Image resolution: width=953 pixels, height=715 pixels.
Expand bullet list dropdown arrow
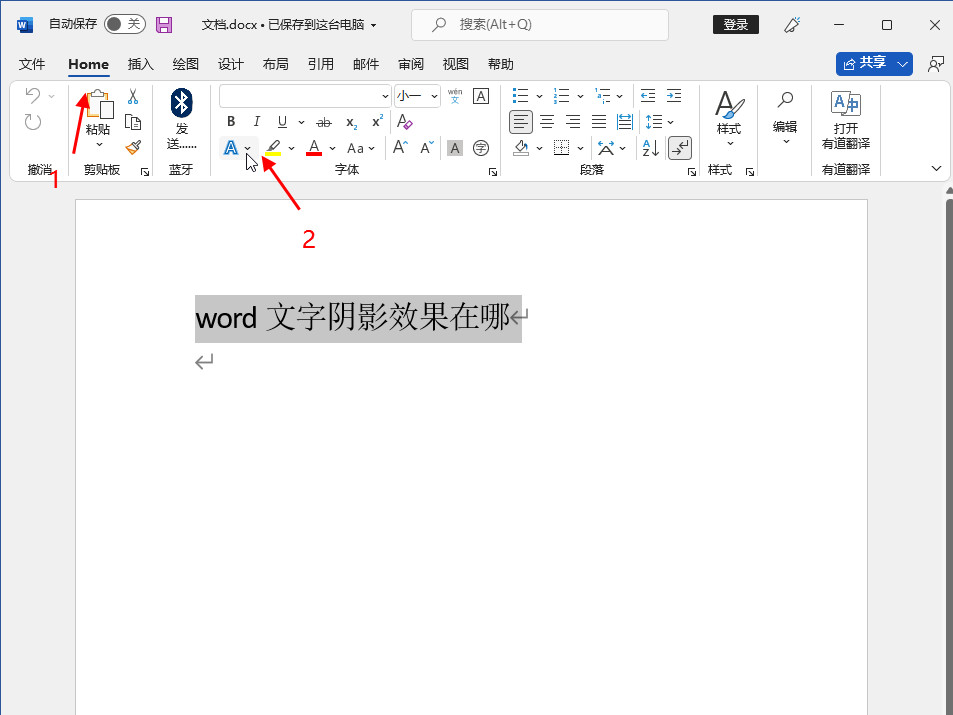(x=539, y=96)
